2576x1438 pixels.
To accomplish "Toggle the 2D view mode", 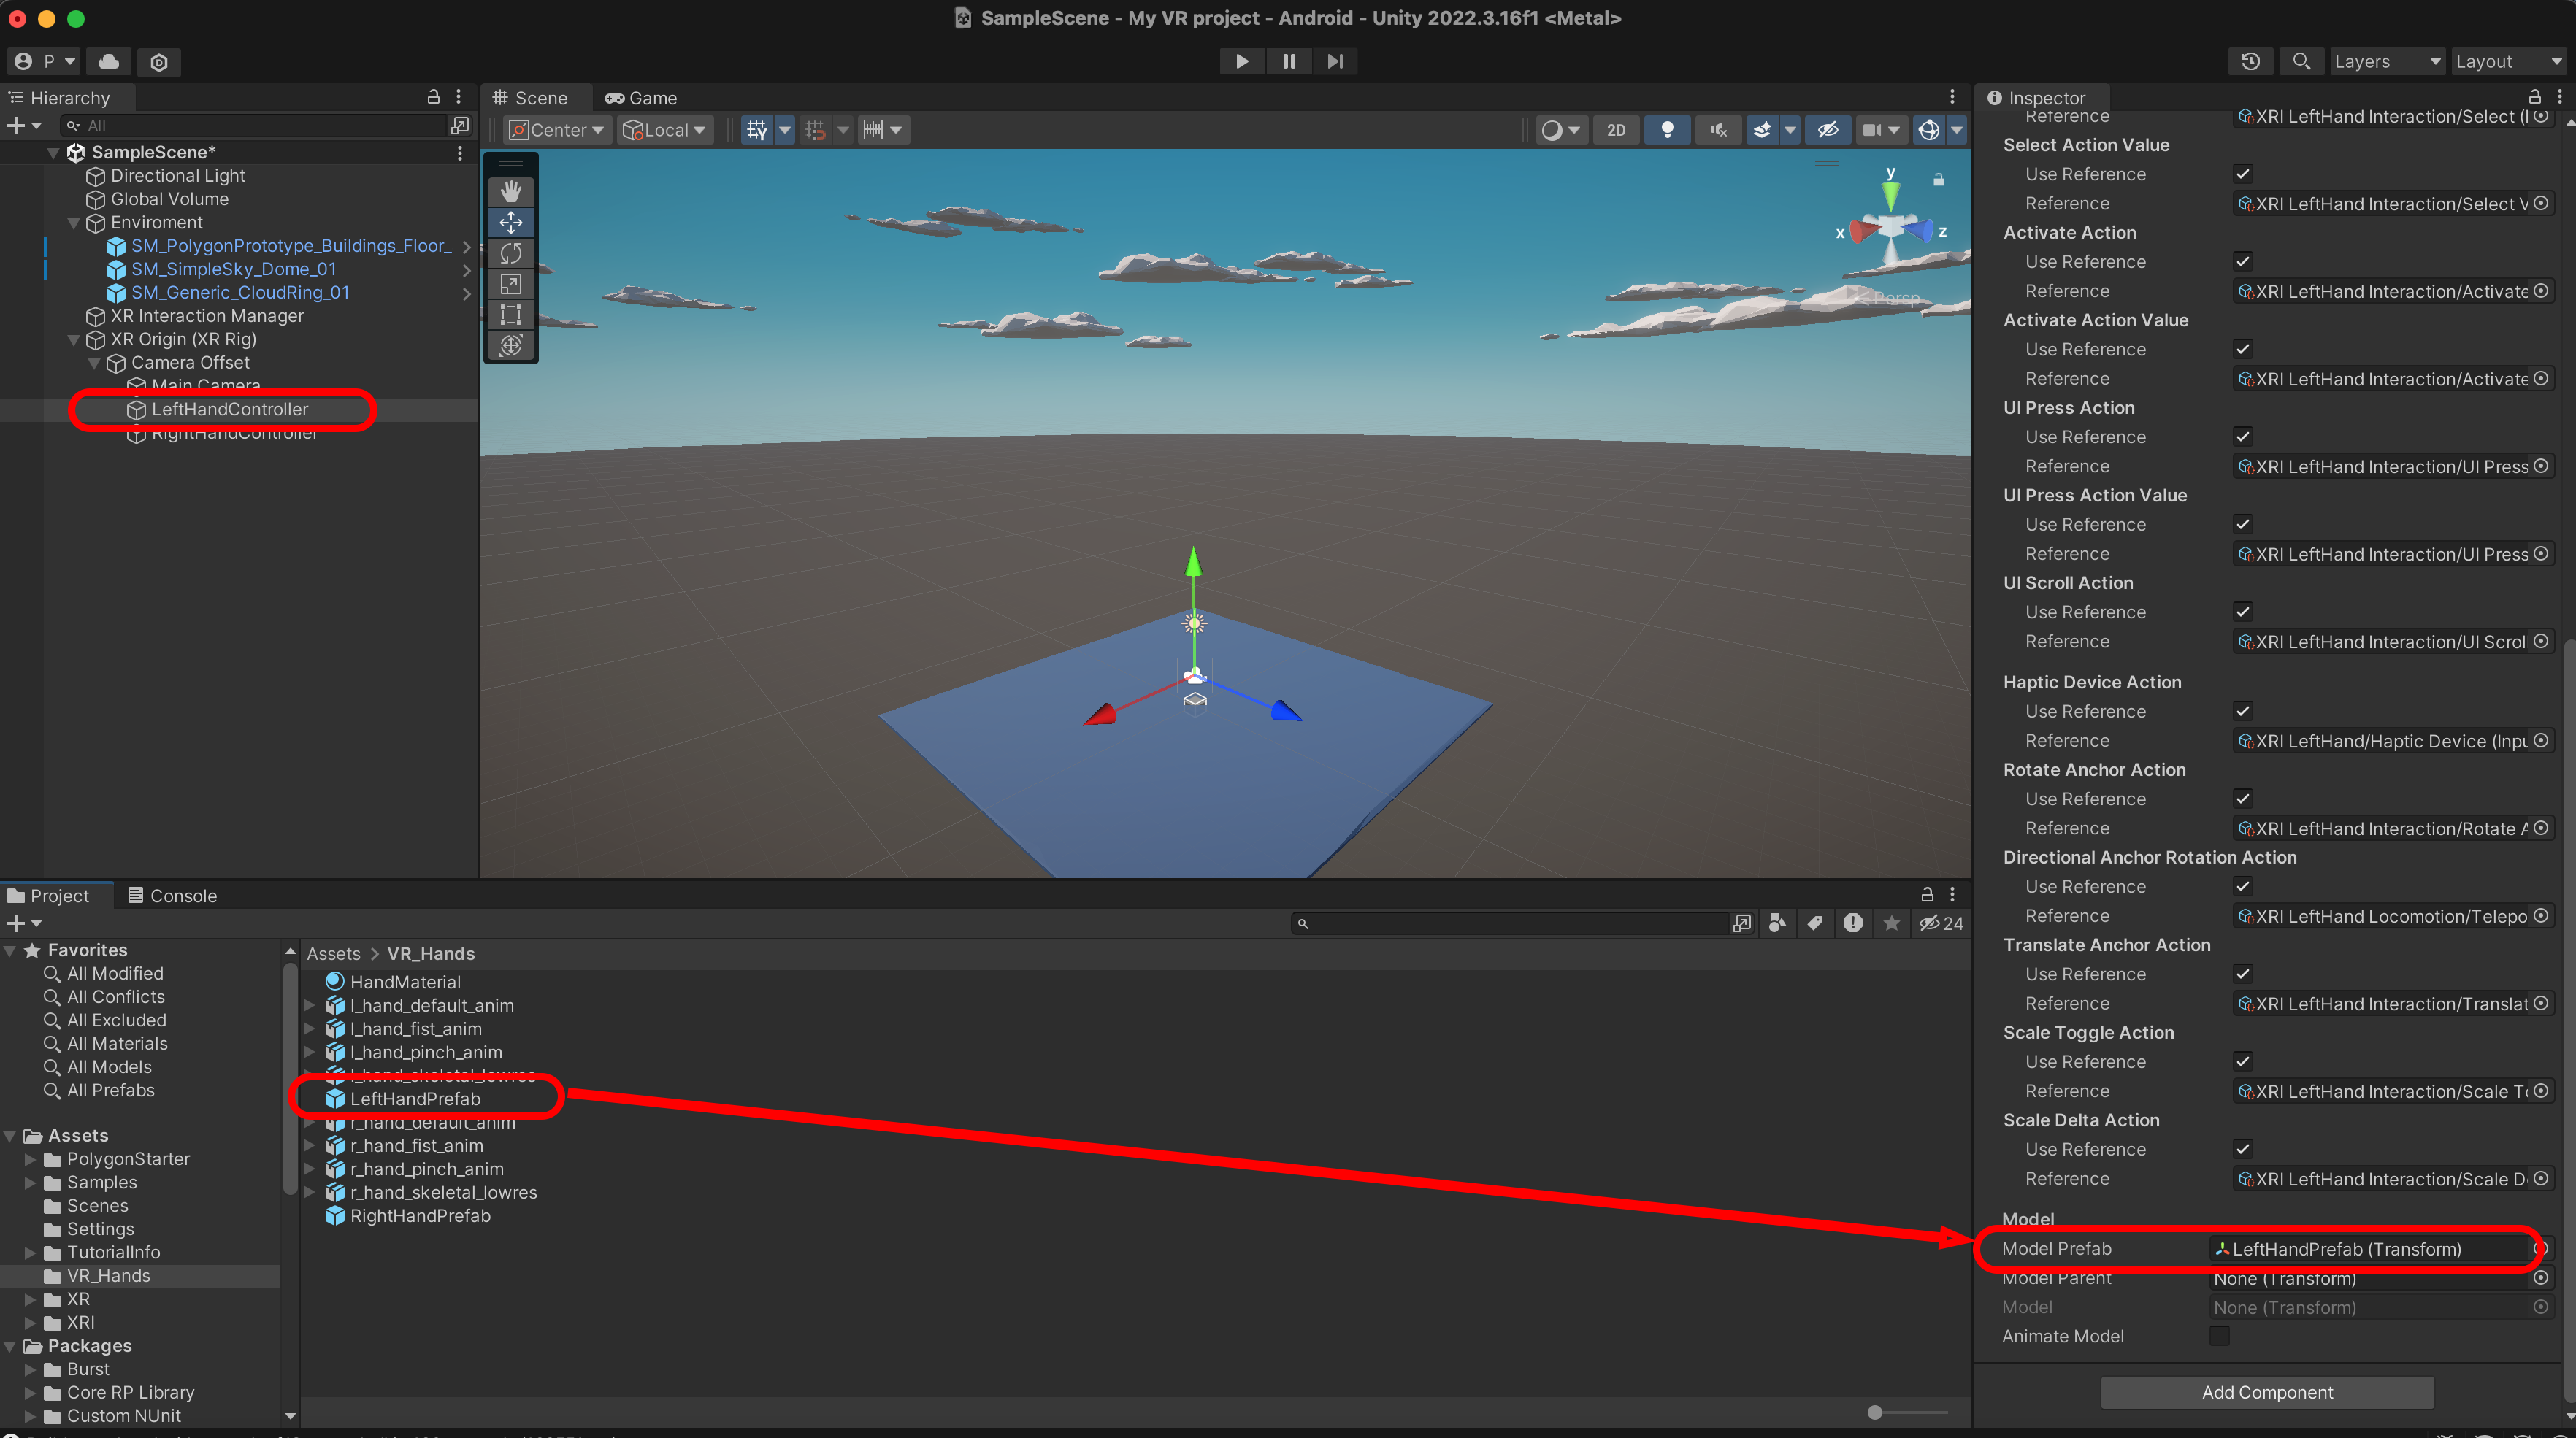I will [1615, 130].
